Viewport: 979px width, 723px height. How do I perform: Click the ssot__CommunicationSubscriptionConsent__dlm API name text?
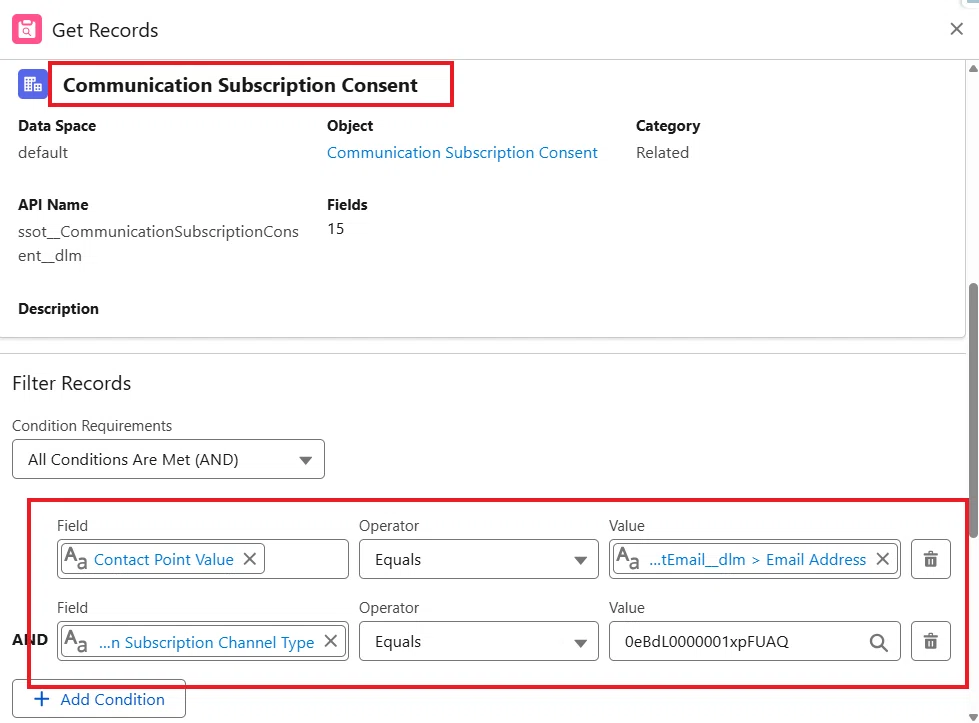(x=158, y=243)
